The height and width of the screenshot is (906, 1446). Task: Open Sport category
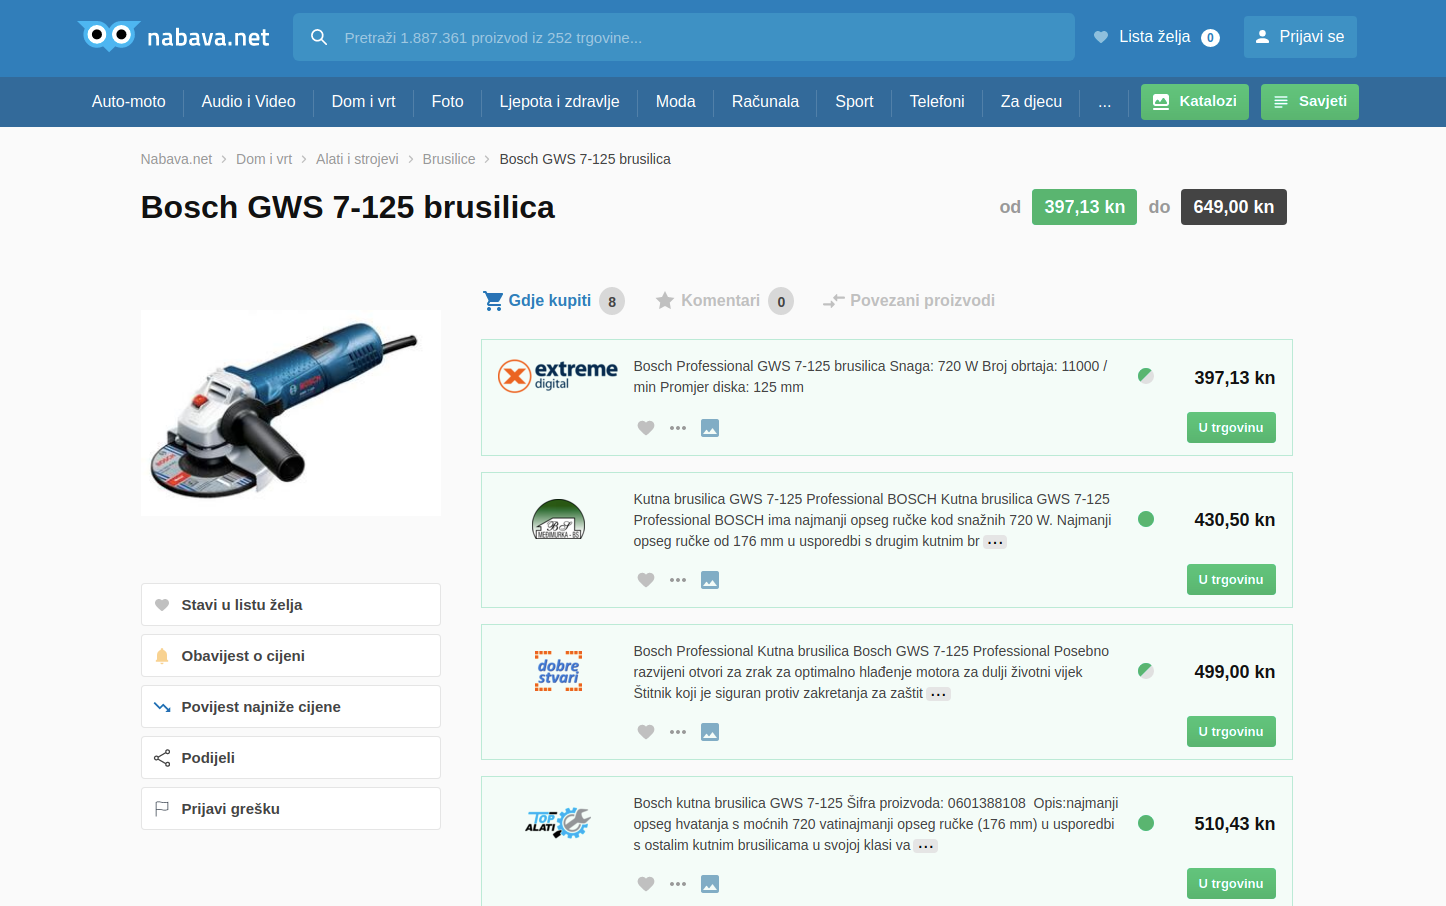point(854,102)
